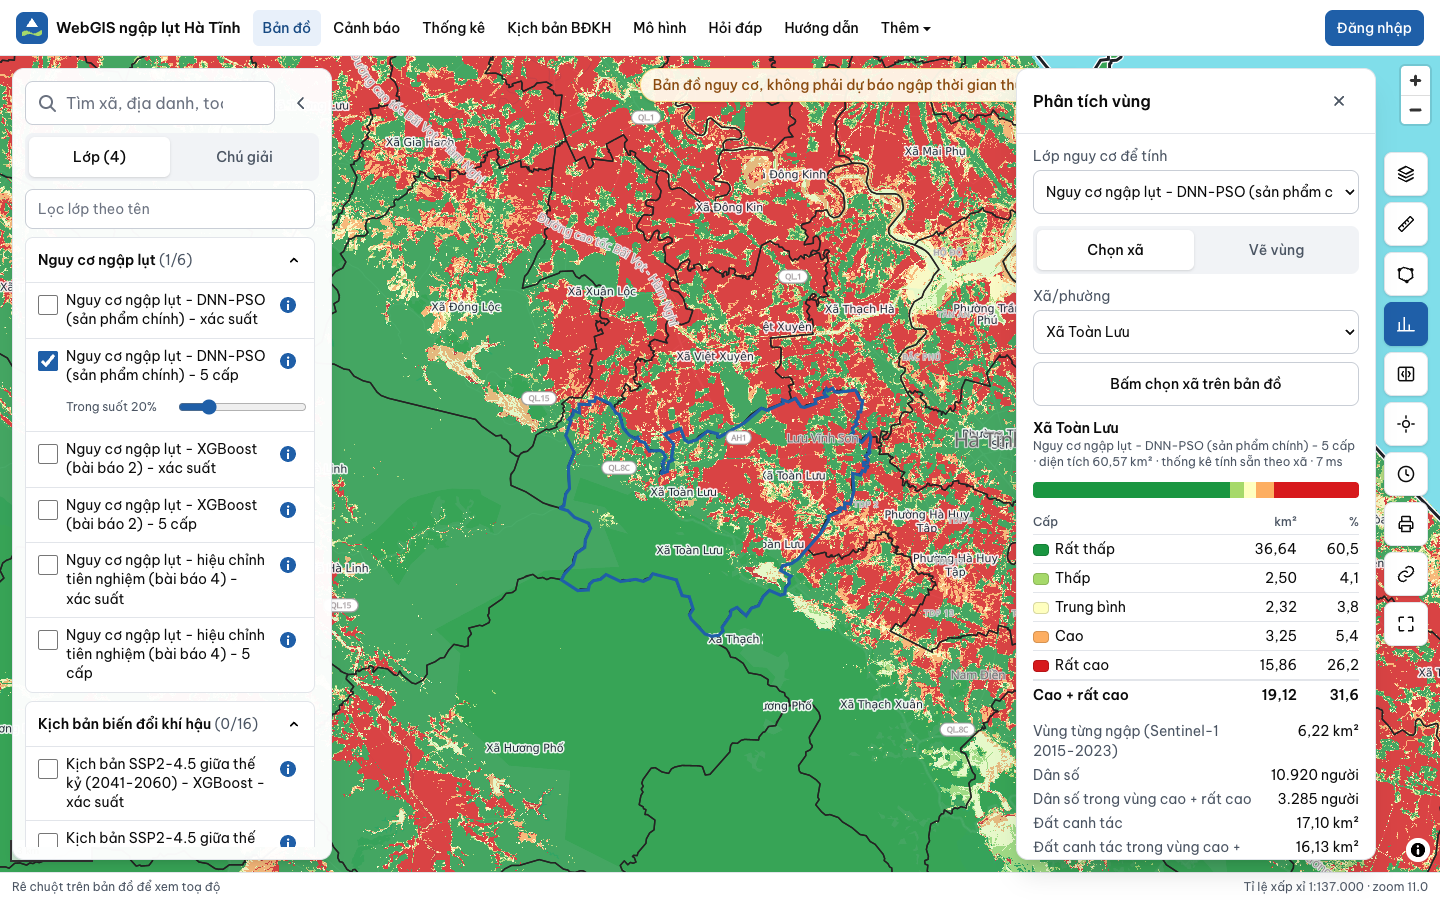Screen dimensions: 1440x900
Task: Collapse the left sidebar panel
Action: 301,103
